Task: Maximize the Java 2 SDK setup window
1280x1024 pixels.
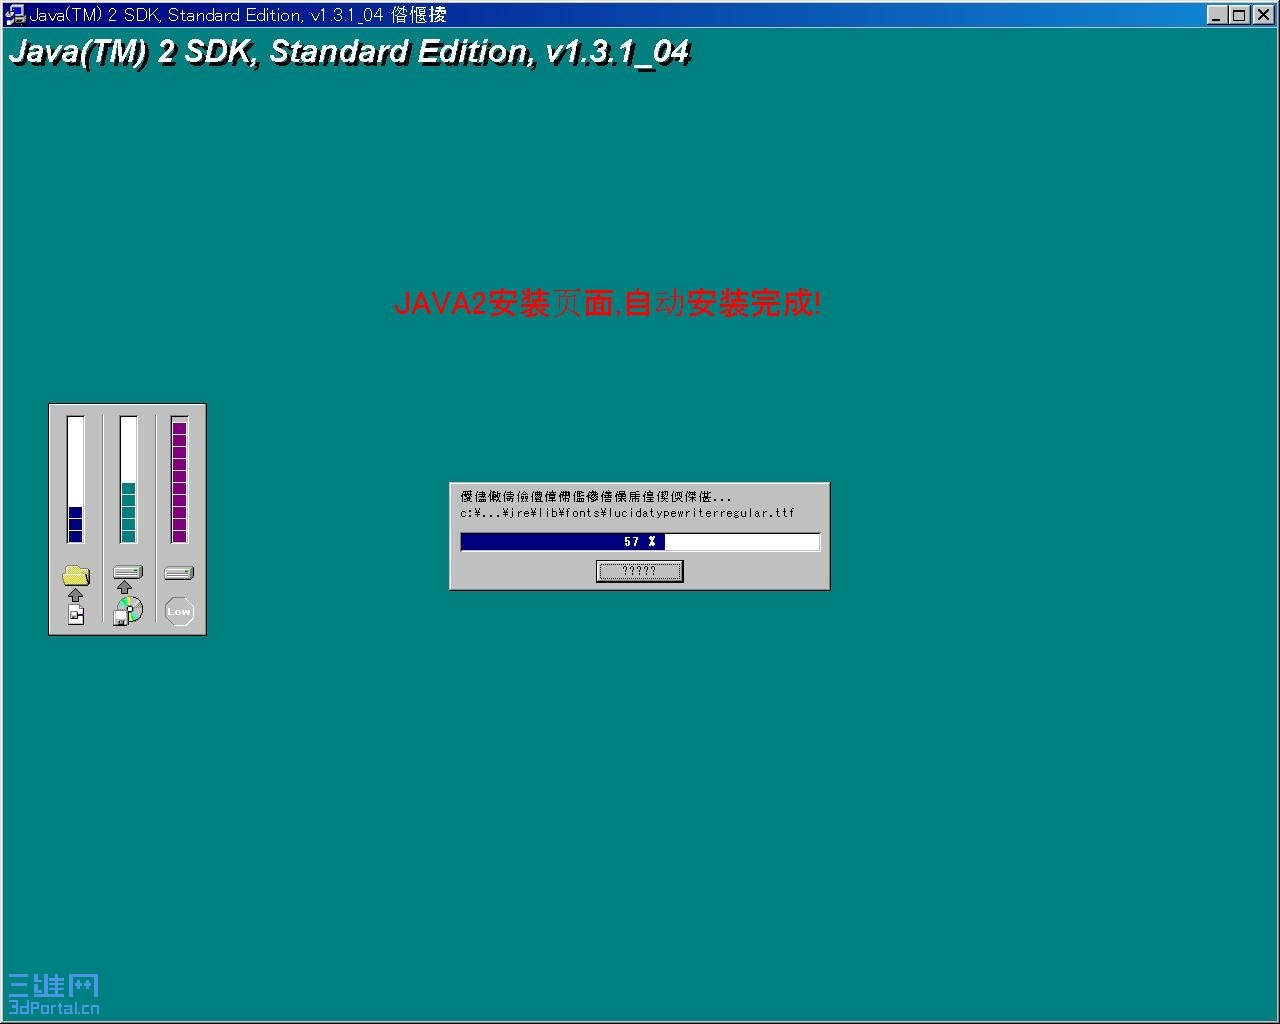Action: pos(1239,15)
